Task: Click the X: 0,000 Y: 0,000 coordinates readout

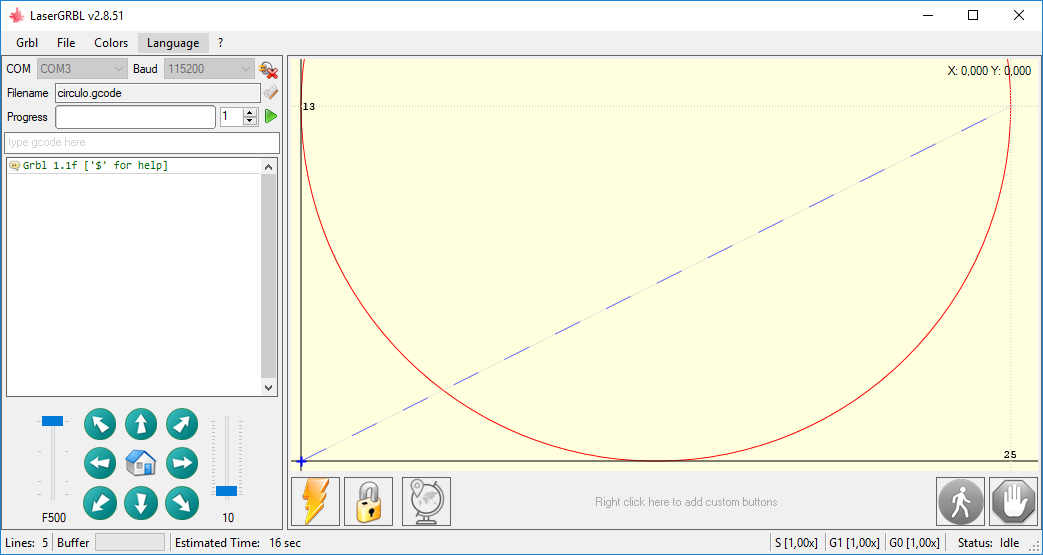Action: pos(989,71)
